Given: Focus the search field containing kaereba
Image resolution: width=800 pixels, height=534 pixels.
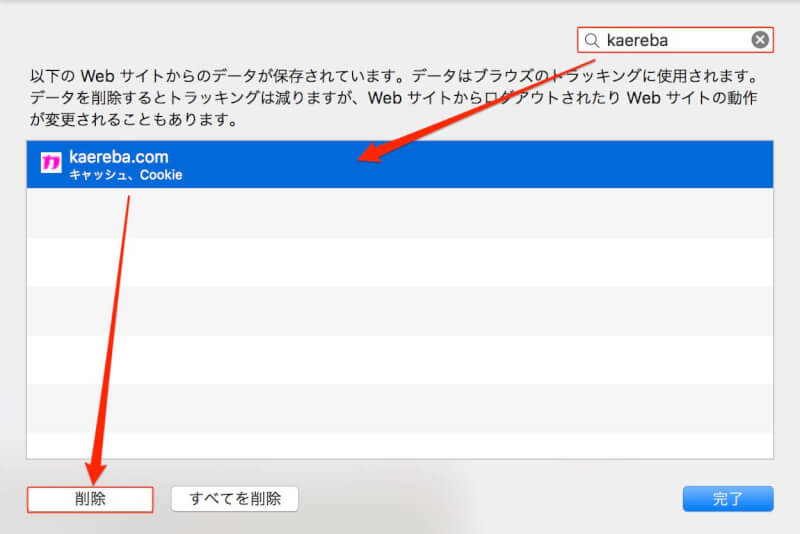Looking at the screenshot, I should pyautogui.click(x=676, y=40).
